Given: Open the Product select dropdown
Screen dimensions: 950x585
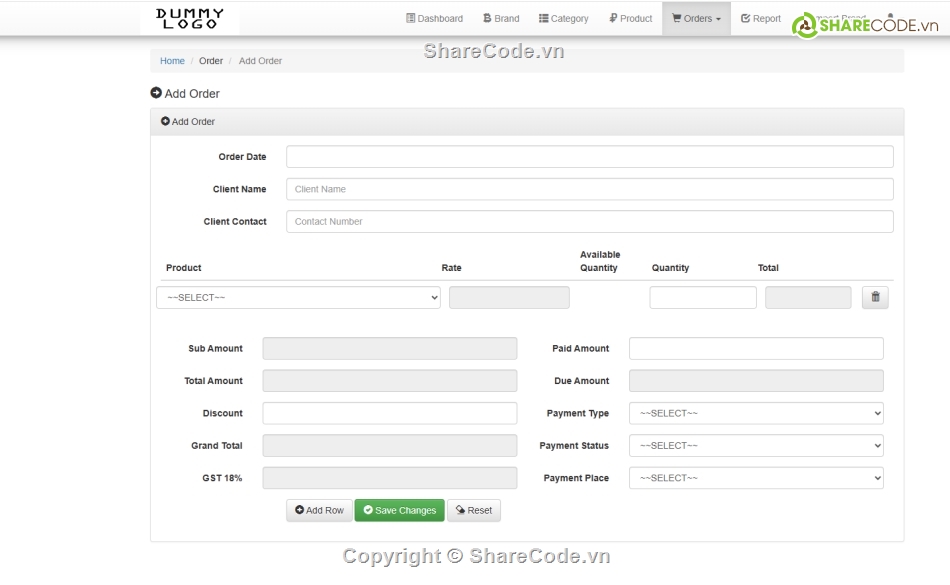Looking at the screenshot, I should click(x=298, y=298).
